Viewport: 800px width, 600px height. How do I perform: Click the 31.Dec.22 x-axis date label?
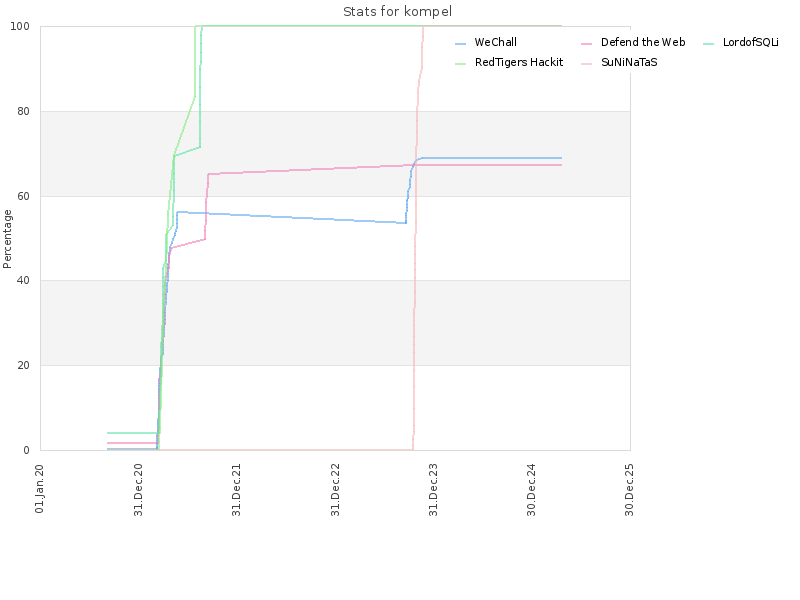click(x=335, y=490)
